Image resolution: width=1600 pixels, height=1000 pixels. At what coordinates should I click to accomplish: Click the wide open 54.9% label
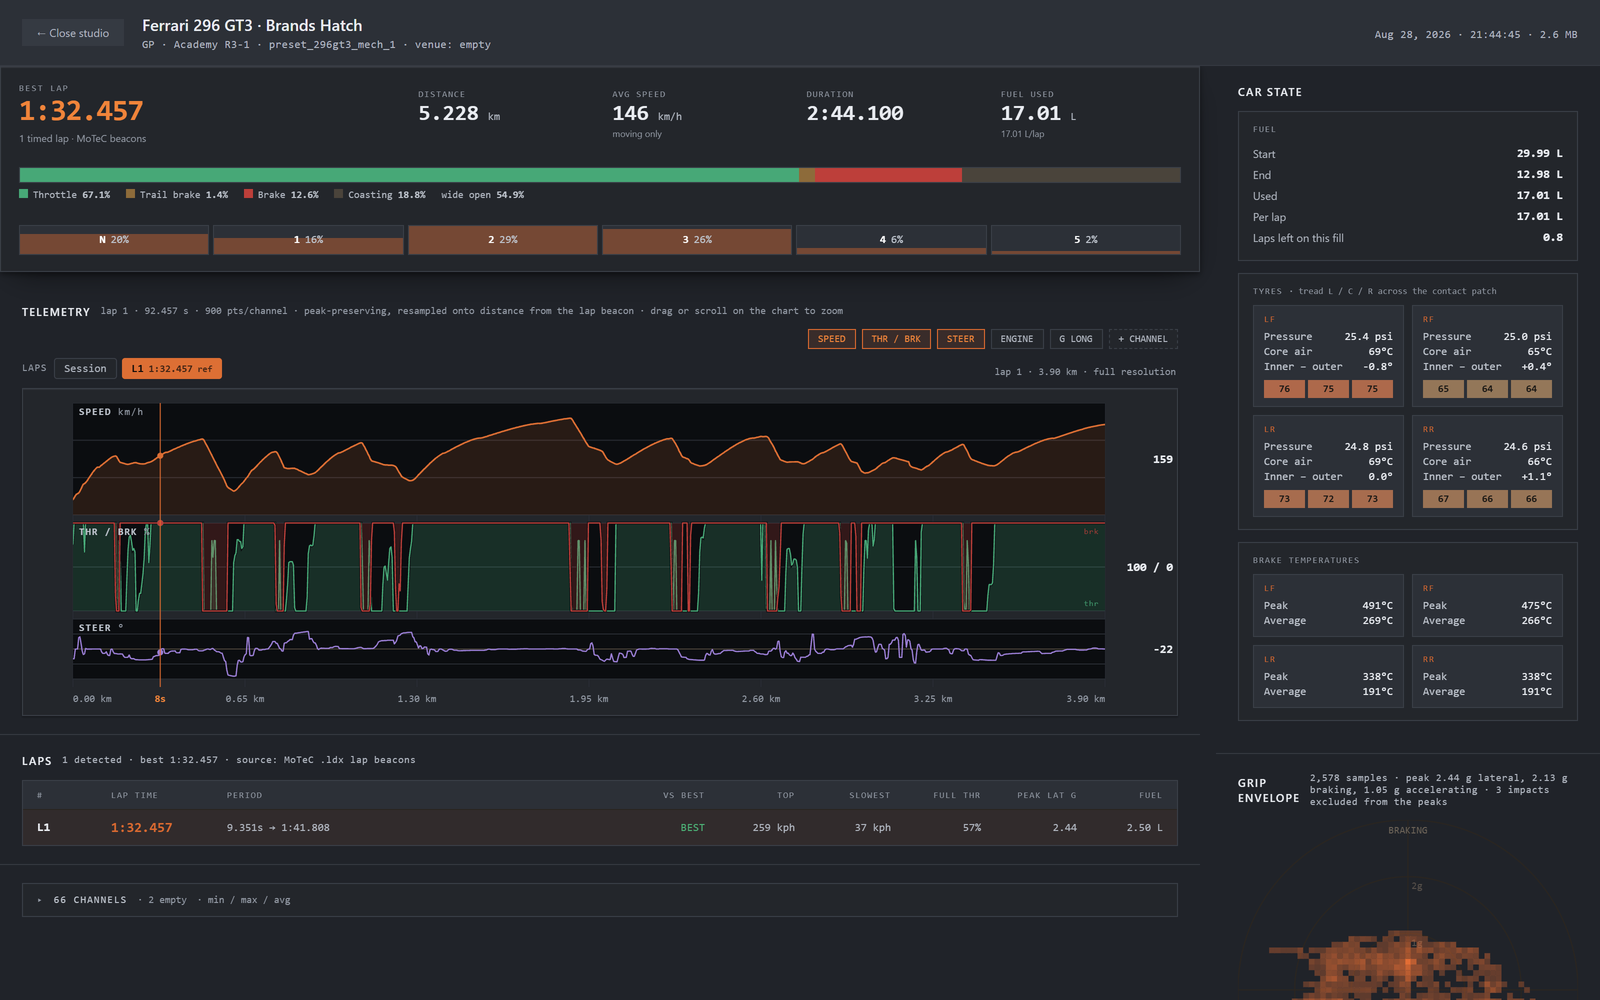coord(482,195)
